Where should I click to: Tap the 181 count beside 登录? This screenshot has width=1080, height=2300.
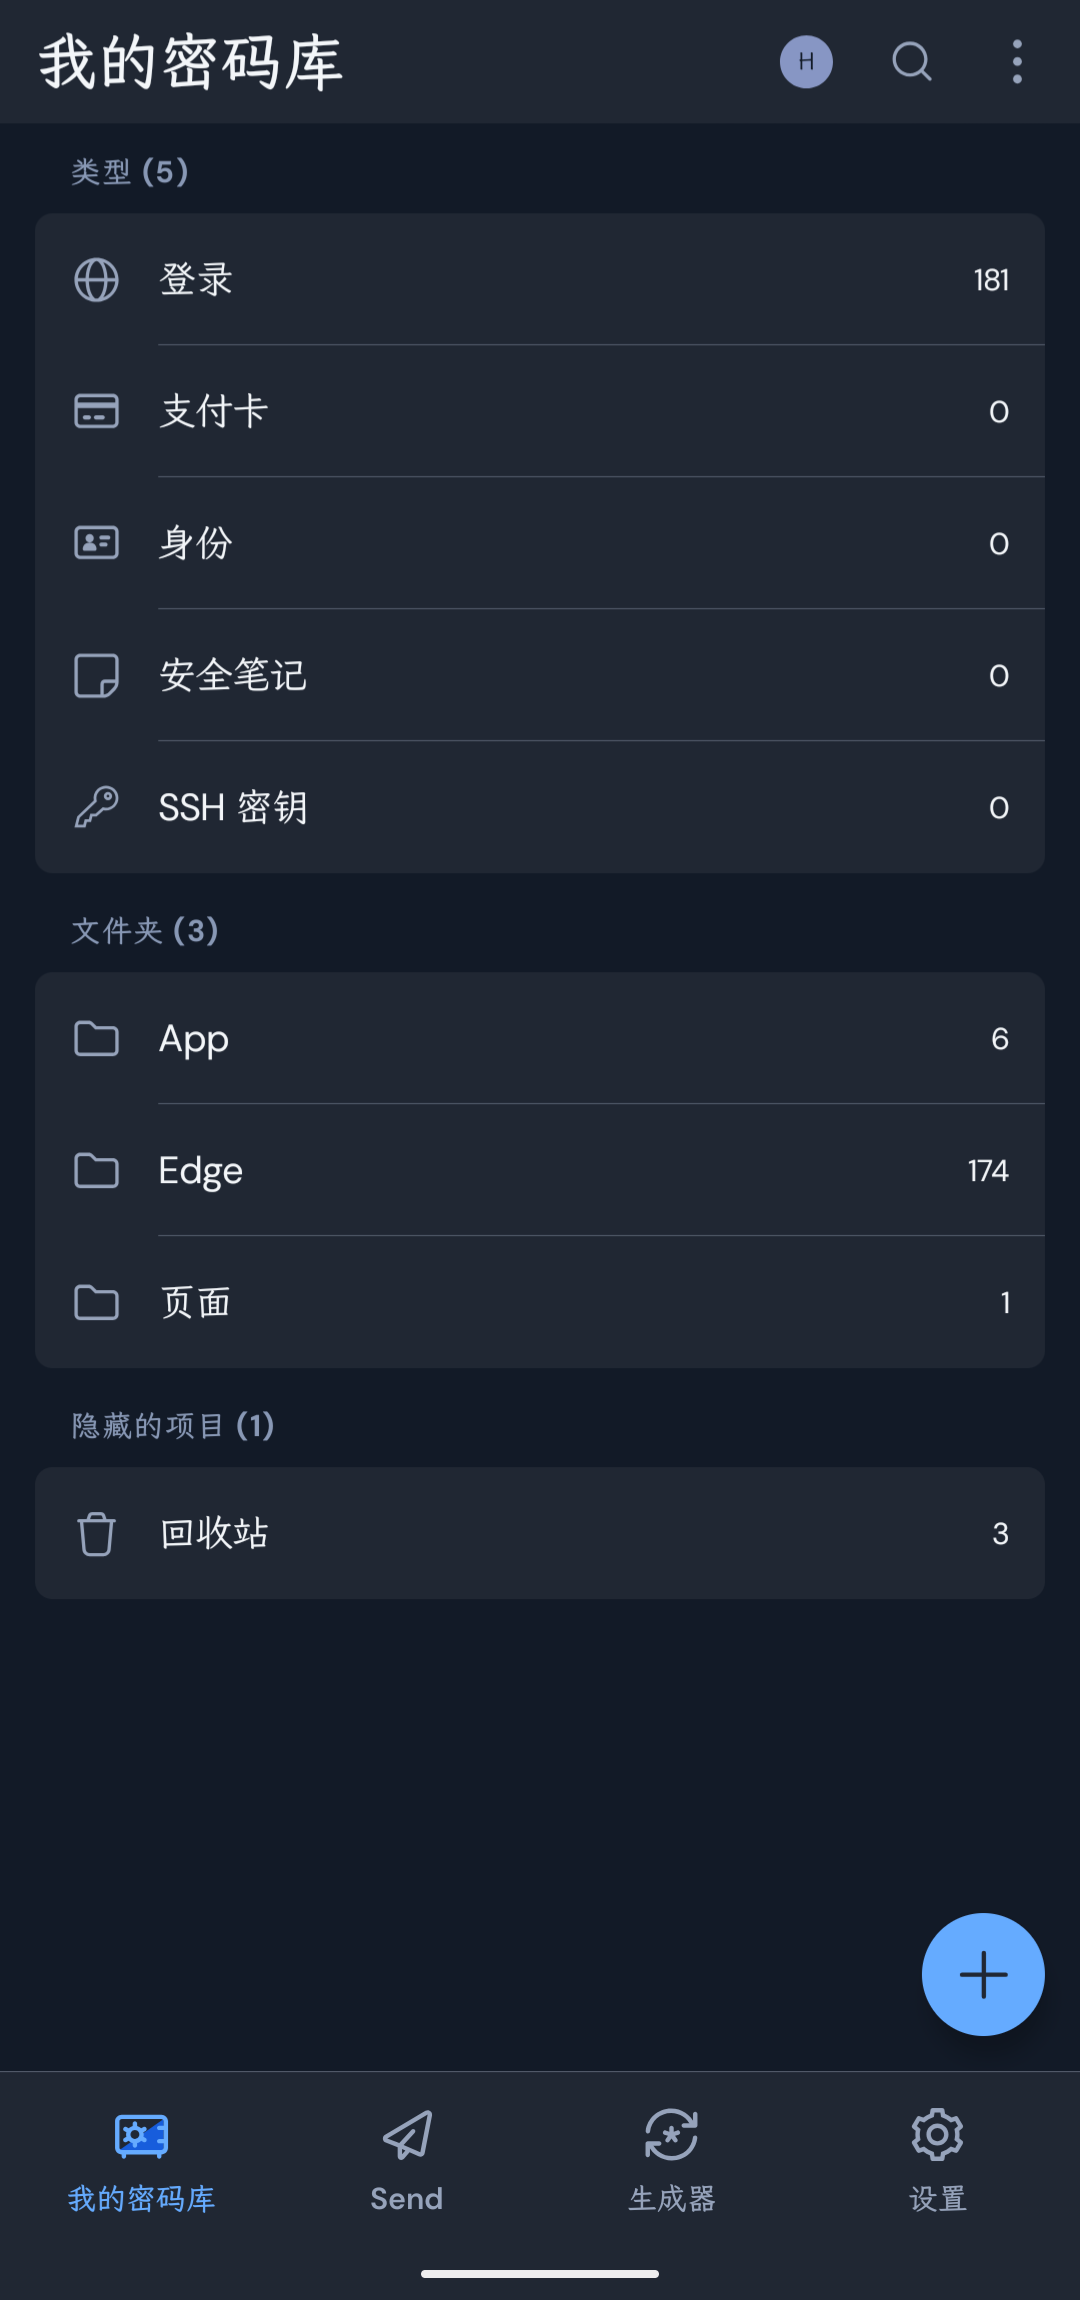click(991, 280)
